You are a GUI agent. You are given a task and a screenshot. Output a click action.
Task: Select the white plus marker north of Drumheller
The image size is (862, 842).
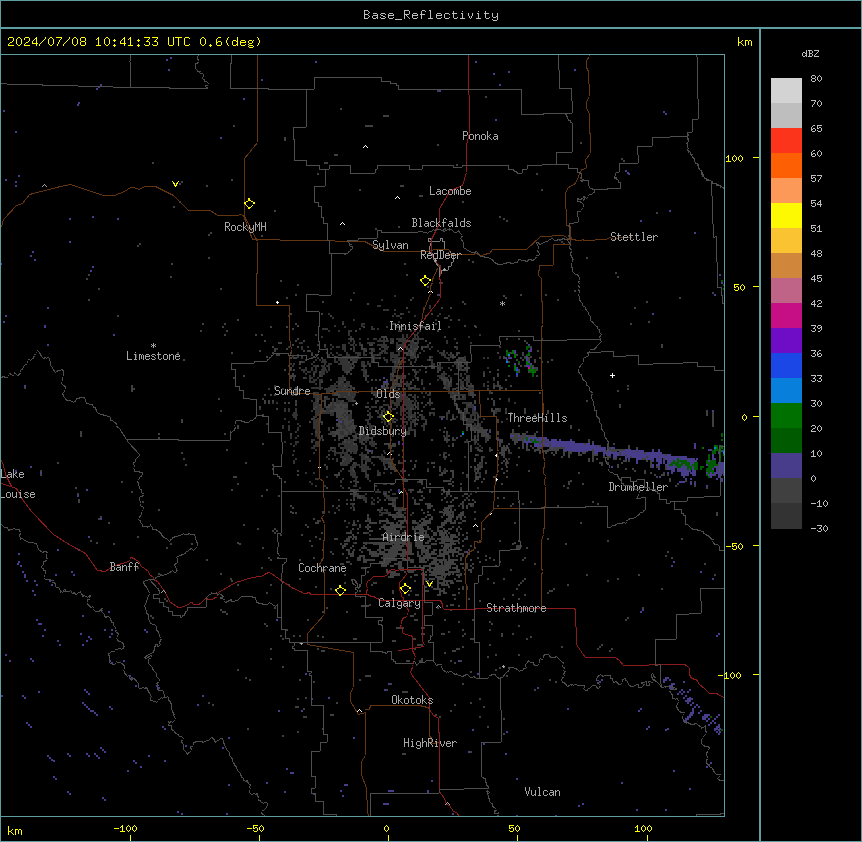(612, 375)
